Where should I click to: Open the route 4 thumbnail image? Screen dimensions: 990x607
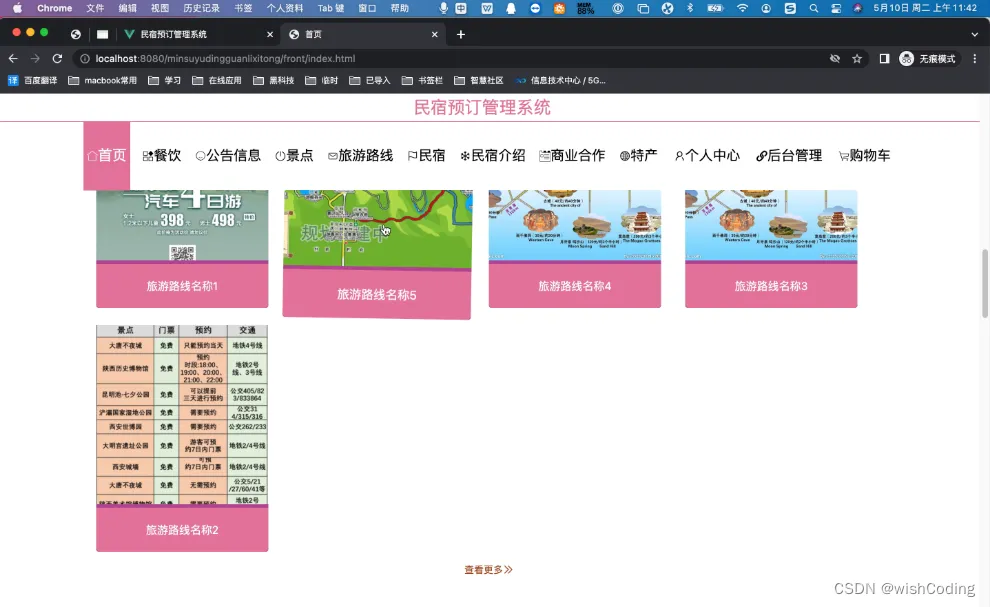[x=575, y=225]
